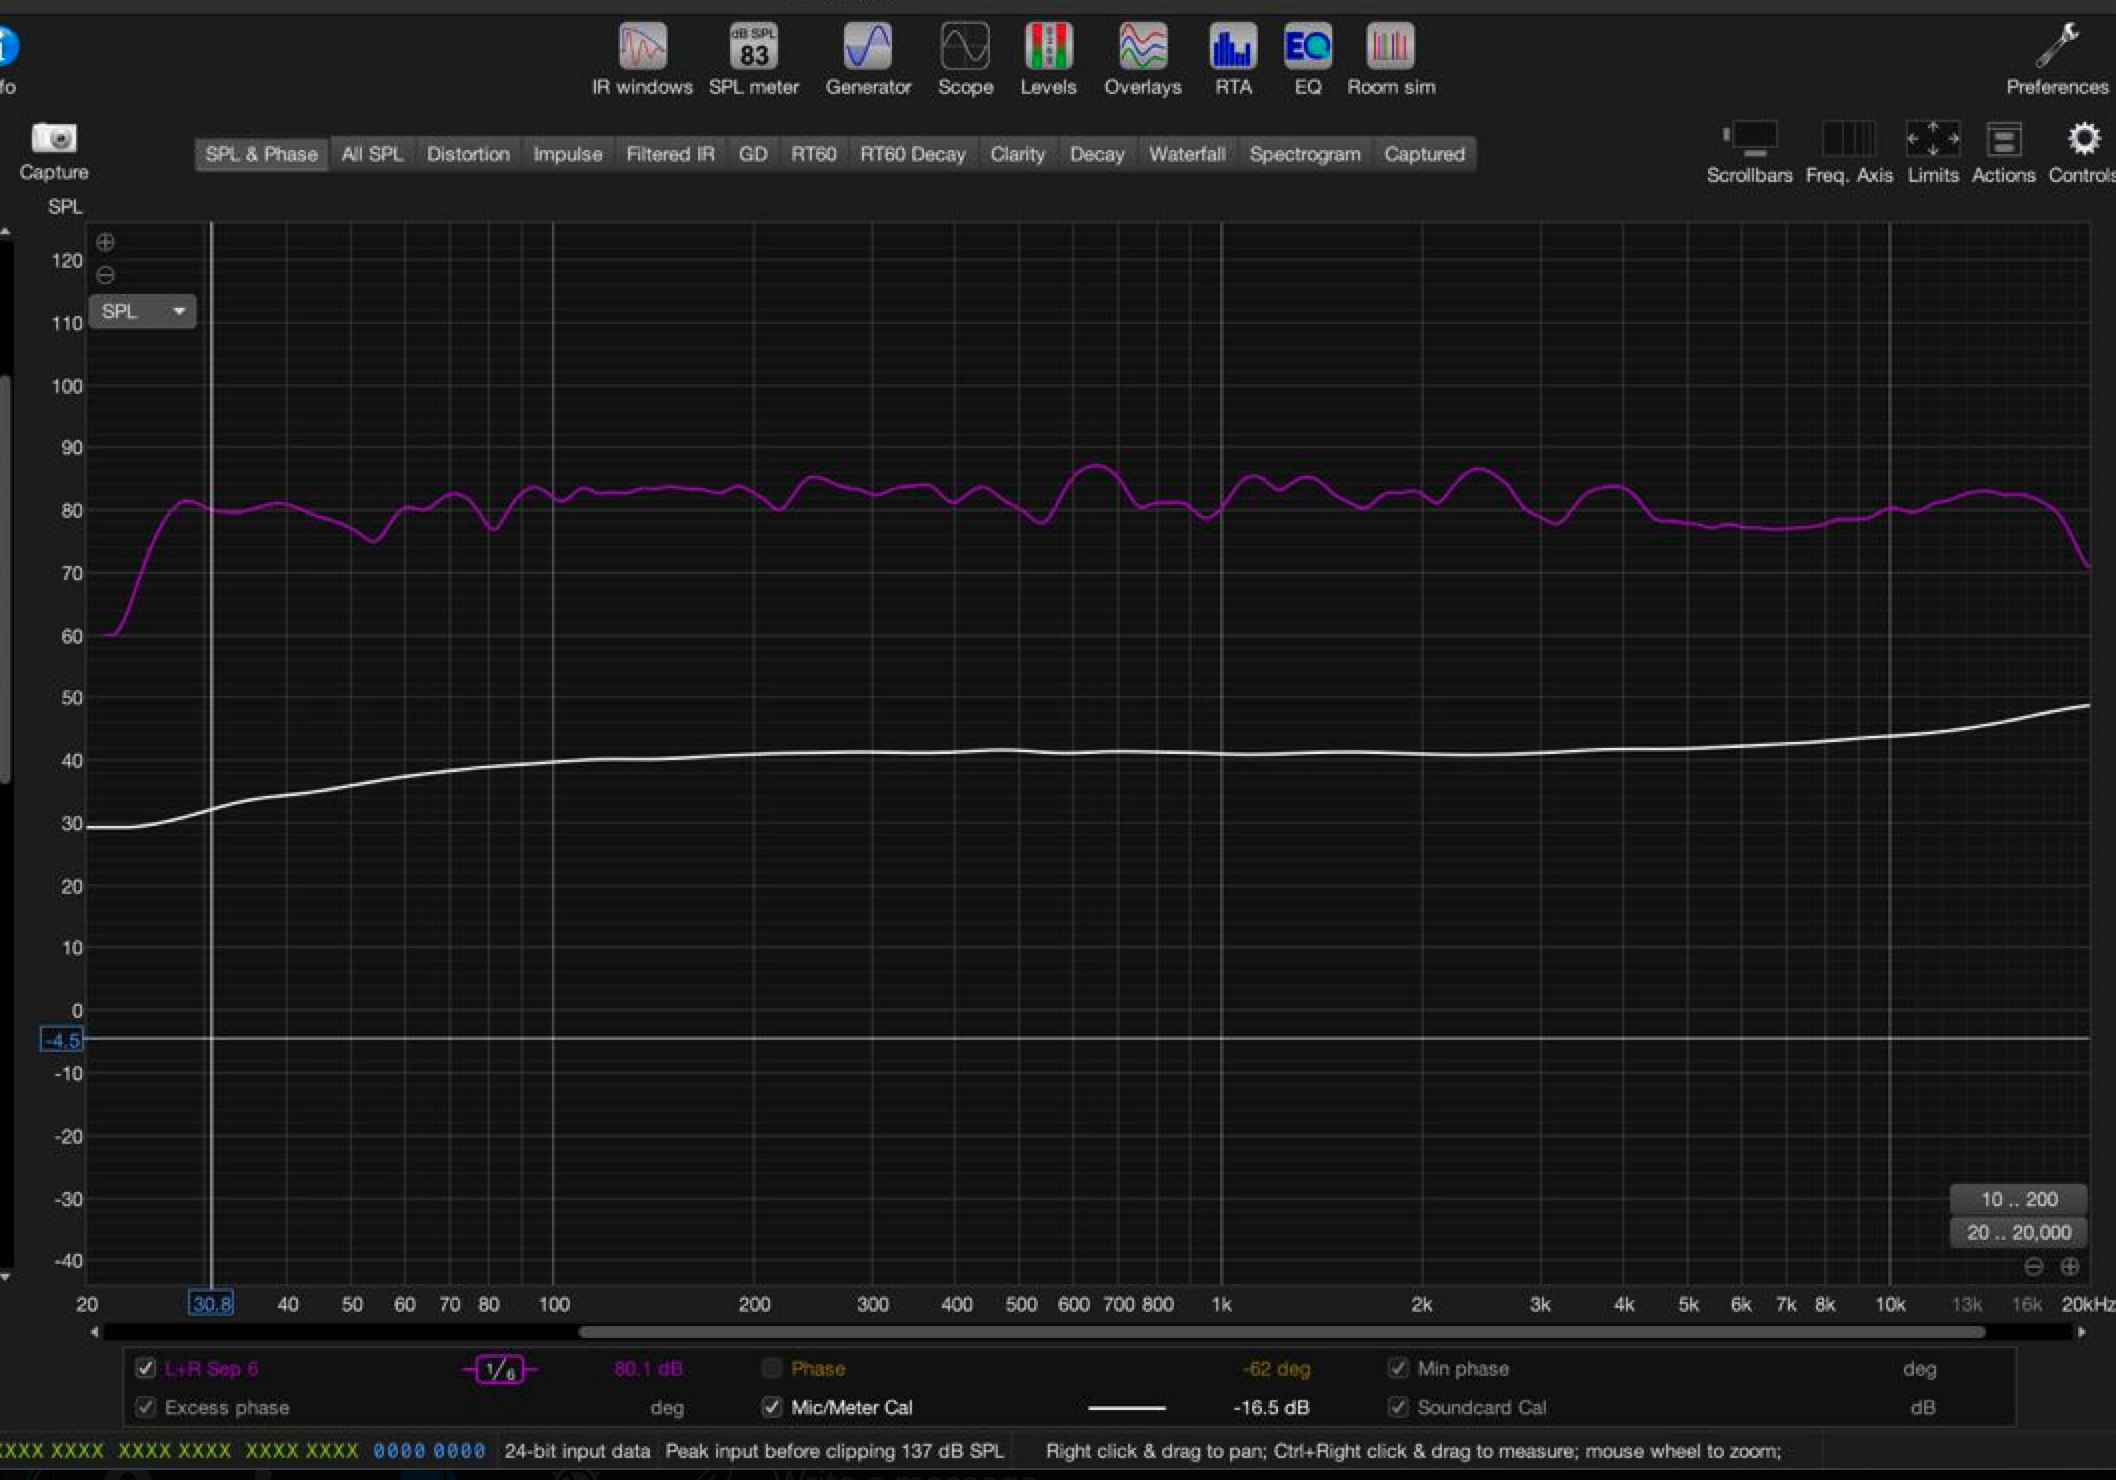This screenshot has height=1480, width=2116.
Task: Open the SPL meter
Action: (754, 59)
